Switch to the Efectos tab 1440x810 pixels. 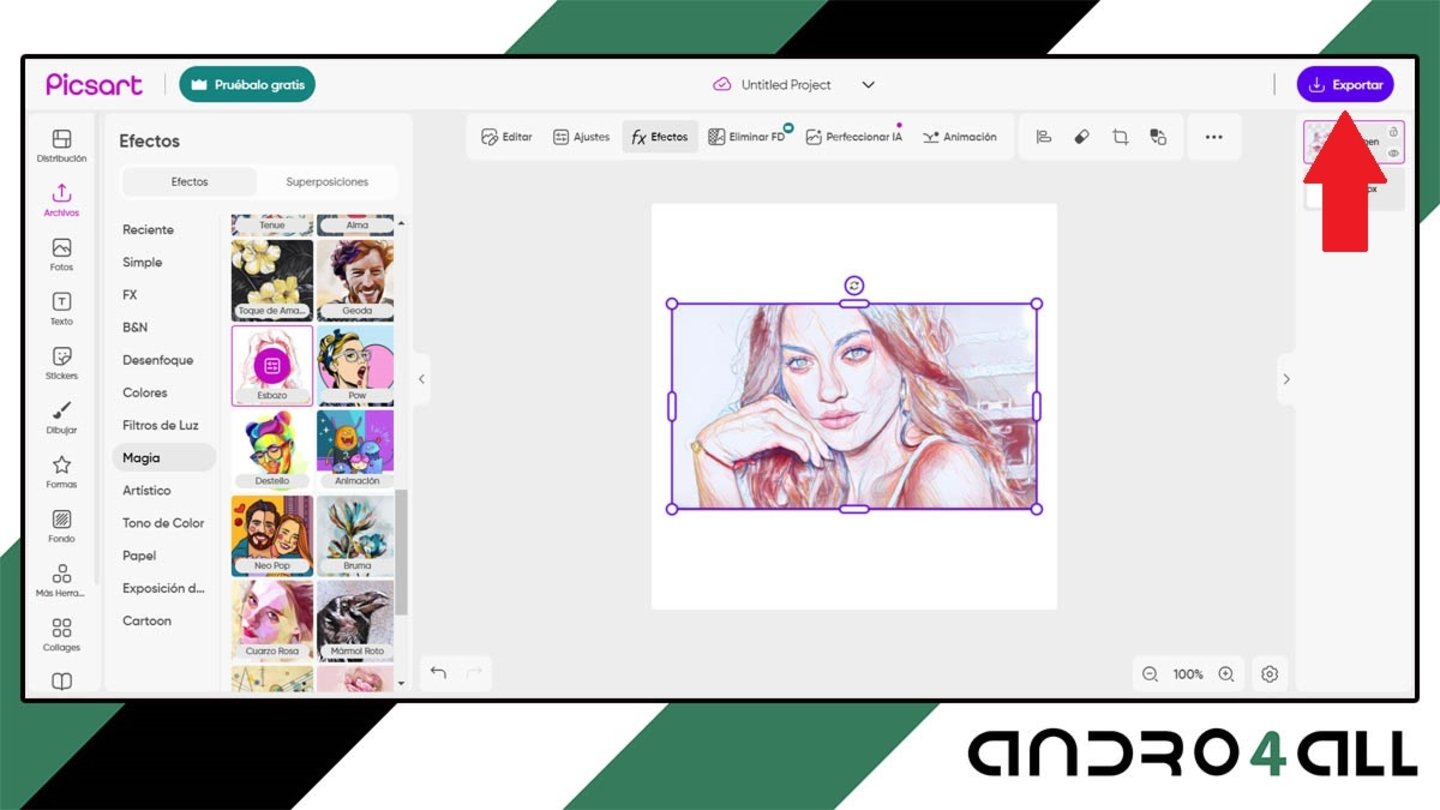point(189,182)
